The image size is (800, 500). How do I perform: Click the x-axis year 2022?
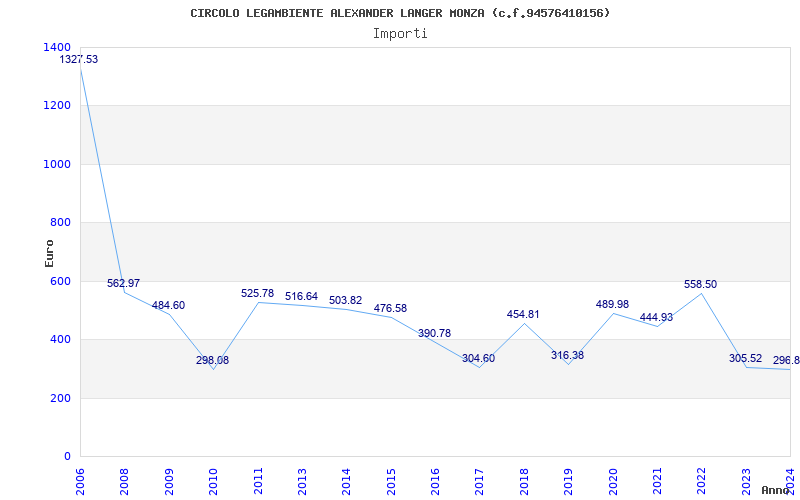coord(702,481)
